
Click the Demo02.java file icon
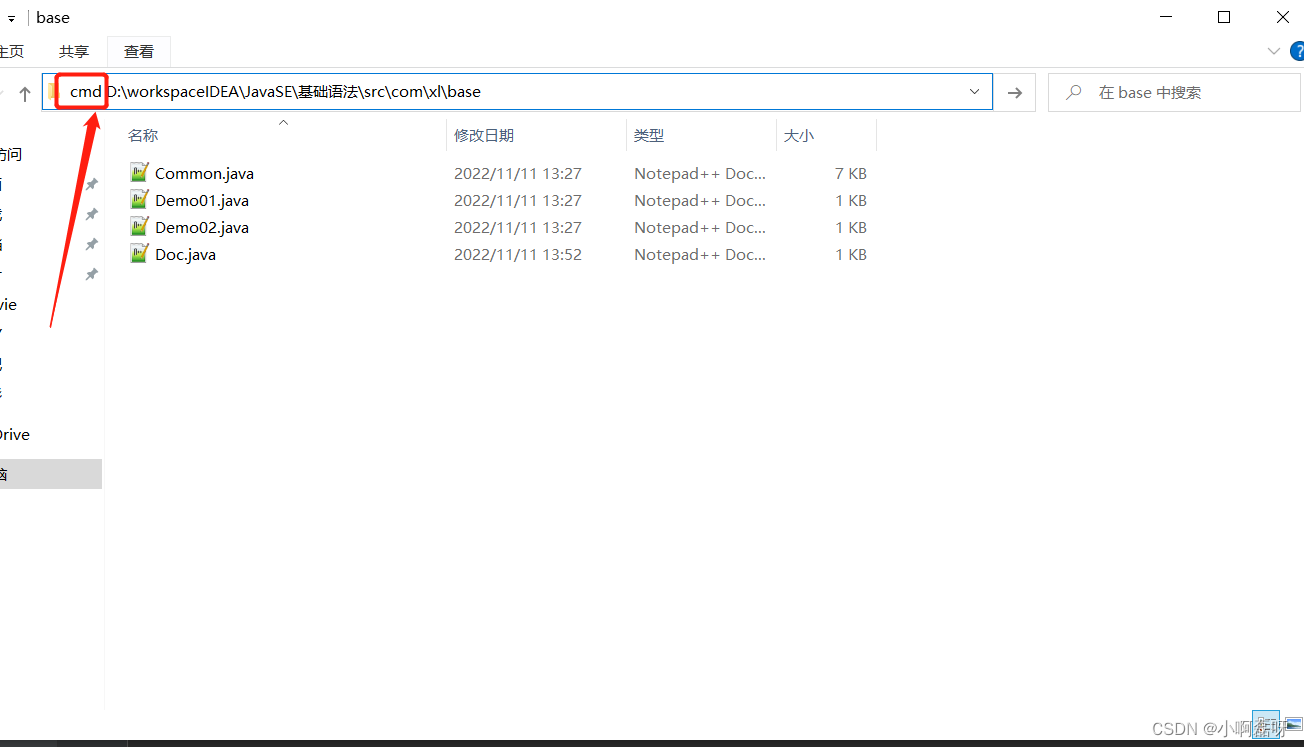pyautogui.click(x=139, y=227)
